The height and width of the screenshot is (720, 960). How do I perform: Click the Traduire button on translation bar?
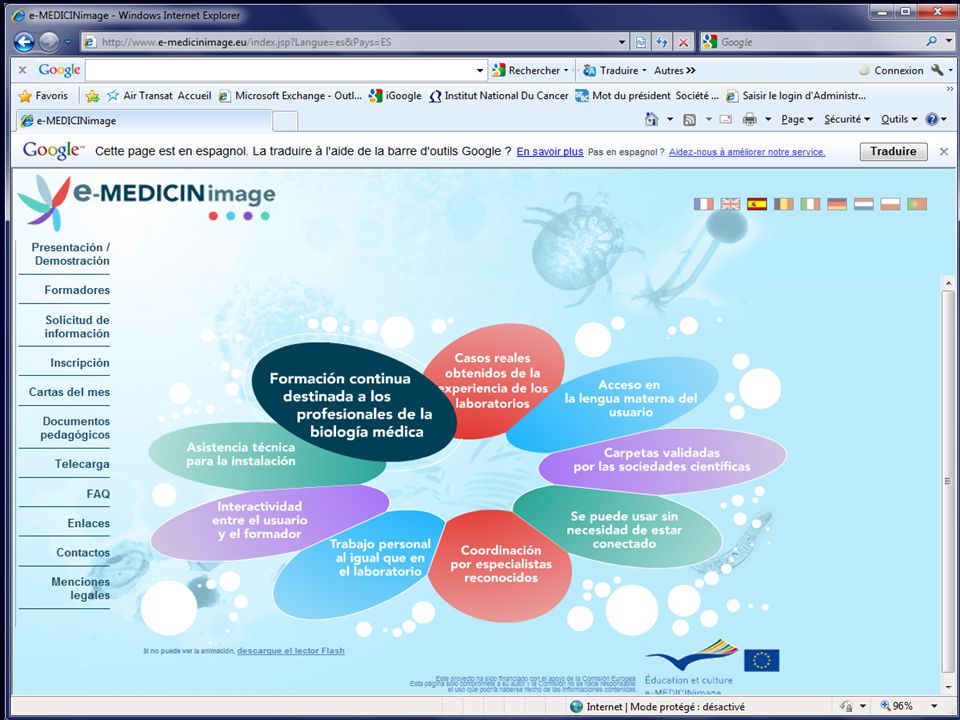[893, 151]
